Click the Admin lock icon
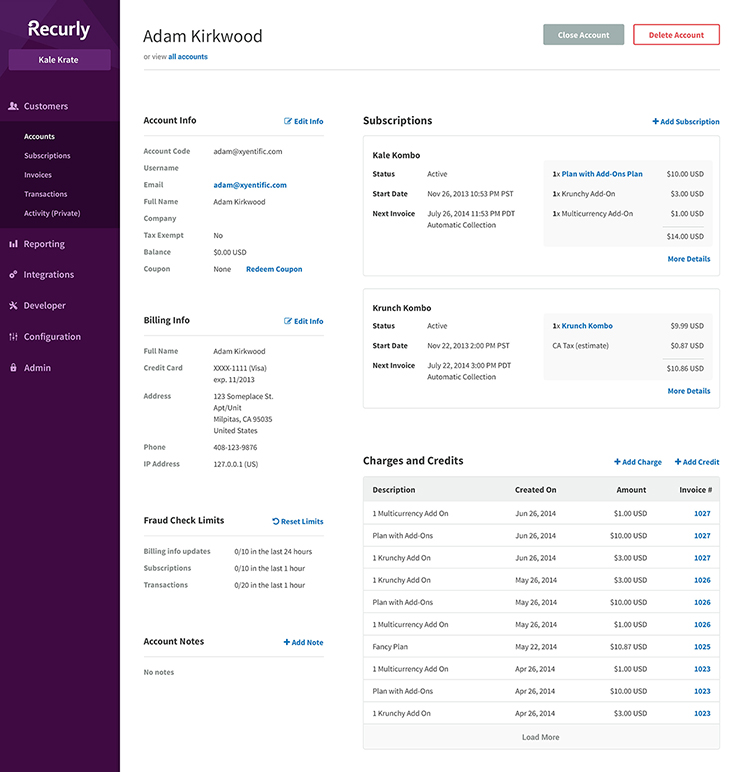The width and height of the screenshot is (744, 772). pos(14,368)
